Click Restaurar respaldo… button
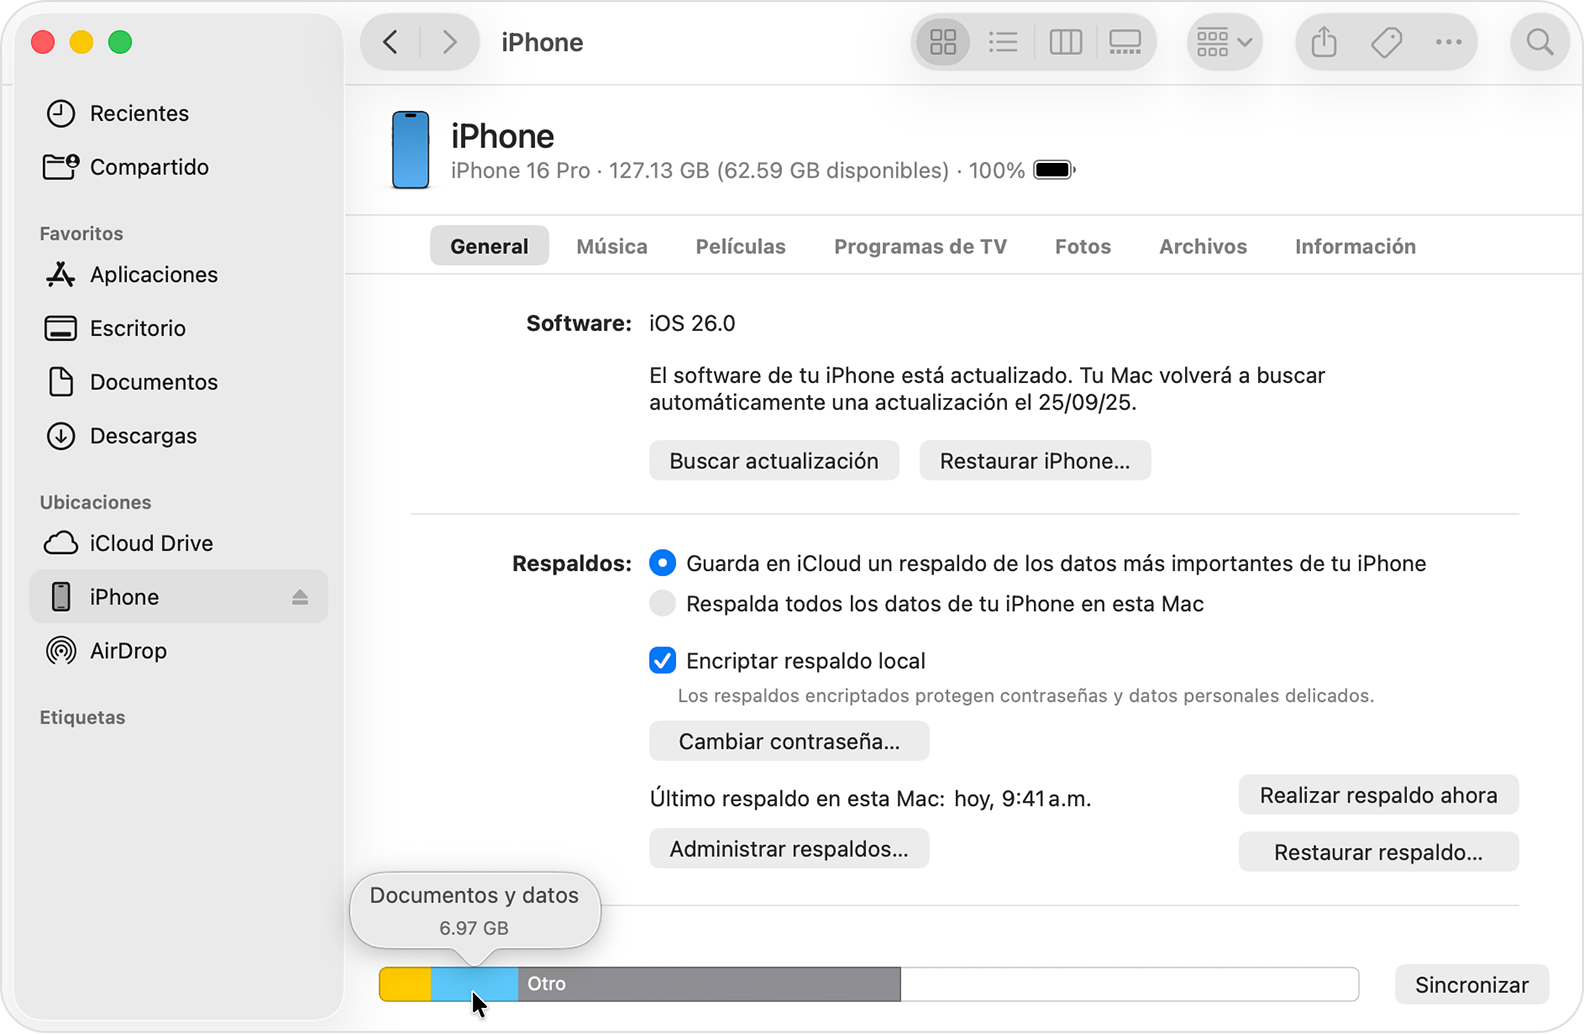 (1379, 852)
